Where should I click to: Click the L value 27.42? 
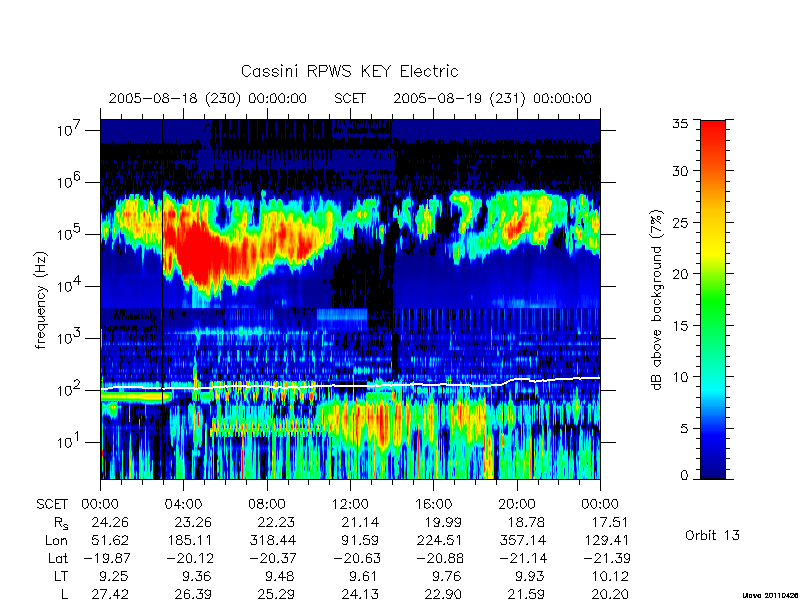point(110,594)
